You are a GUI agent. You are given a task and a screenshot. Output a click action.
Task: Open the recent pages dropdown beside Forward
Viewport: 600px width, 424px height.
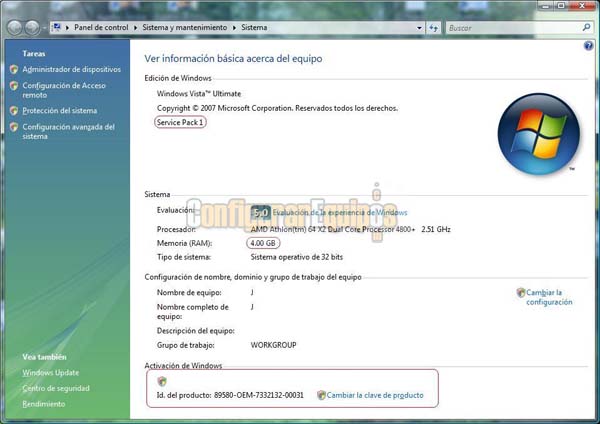pos(44,28)
